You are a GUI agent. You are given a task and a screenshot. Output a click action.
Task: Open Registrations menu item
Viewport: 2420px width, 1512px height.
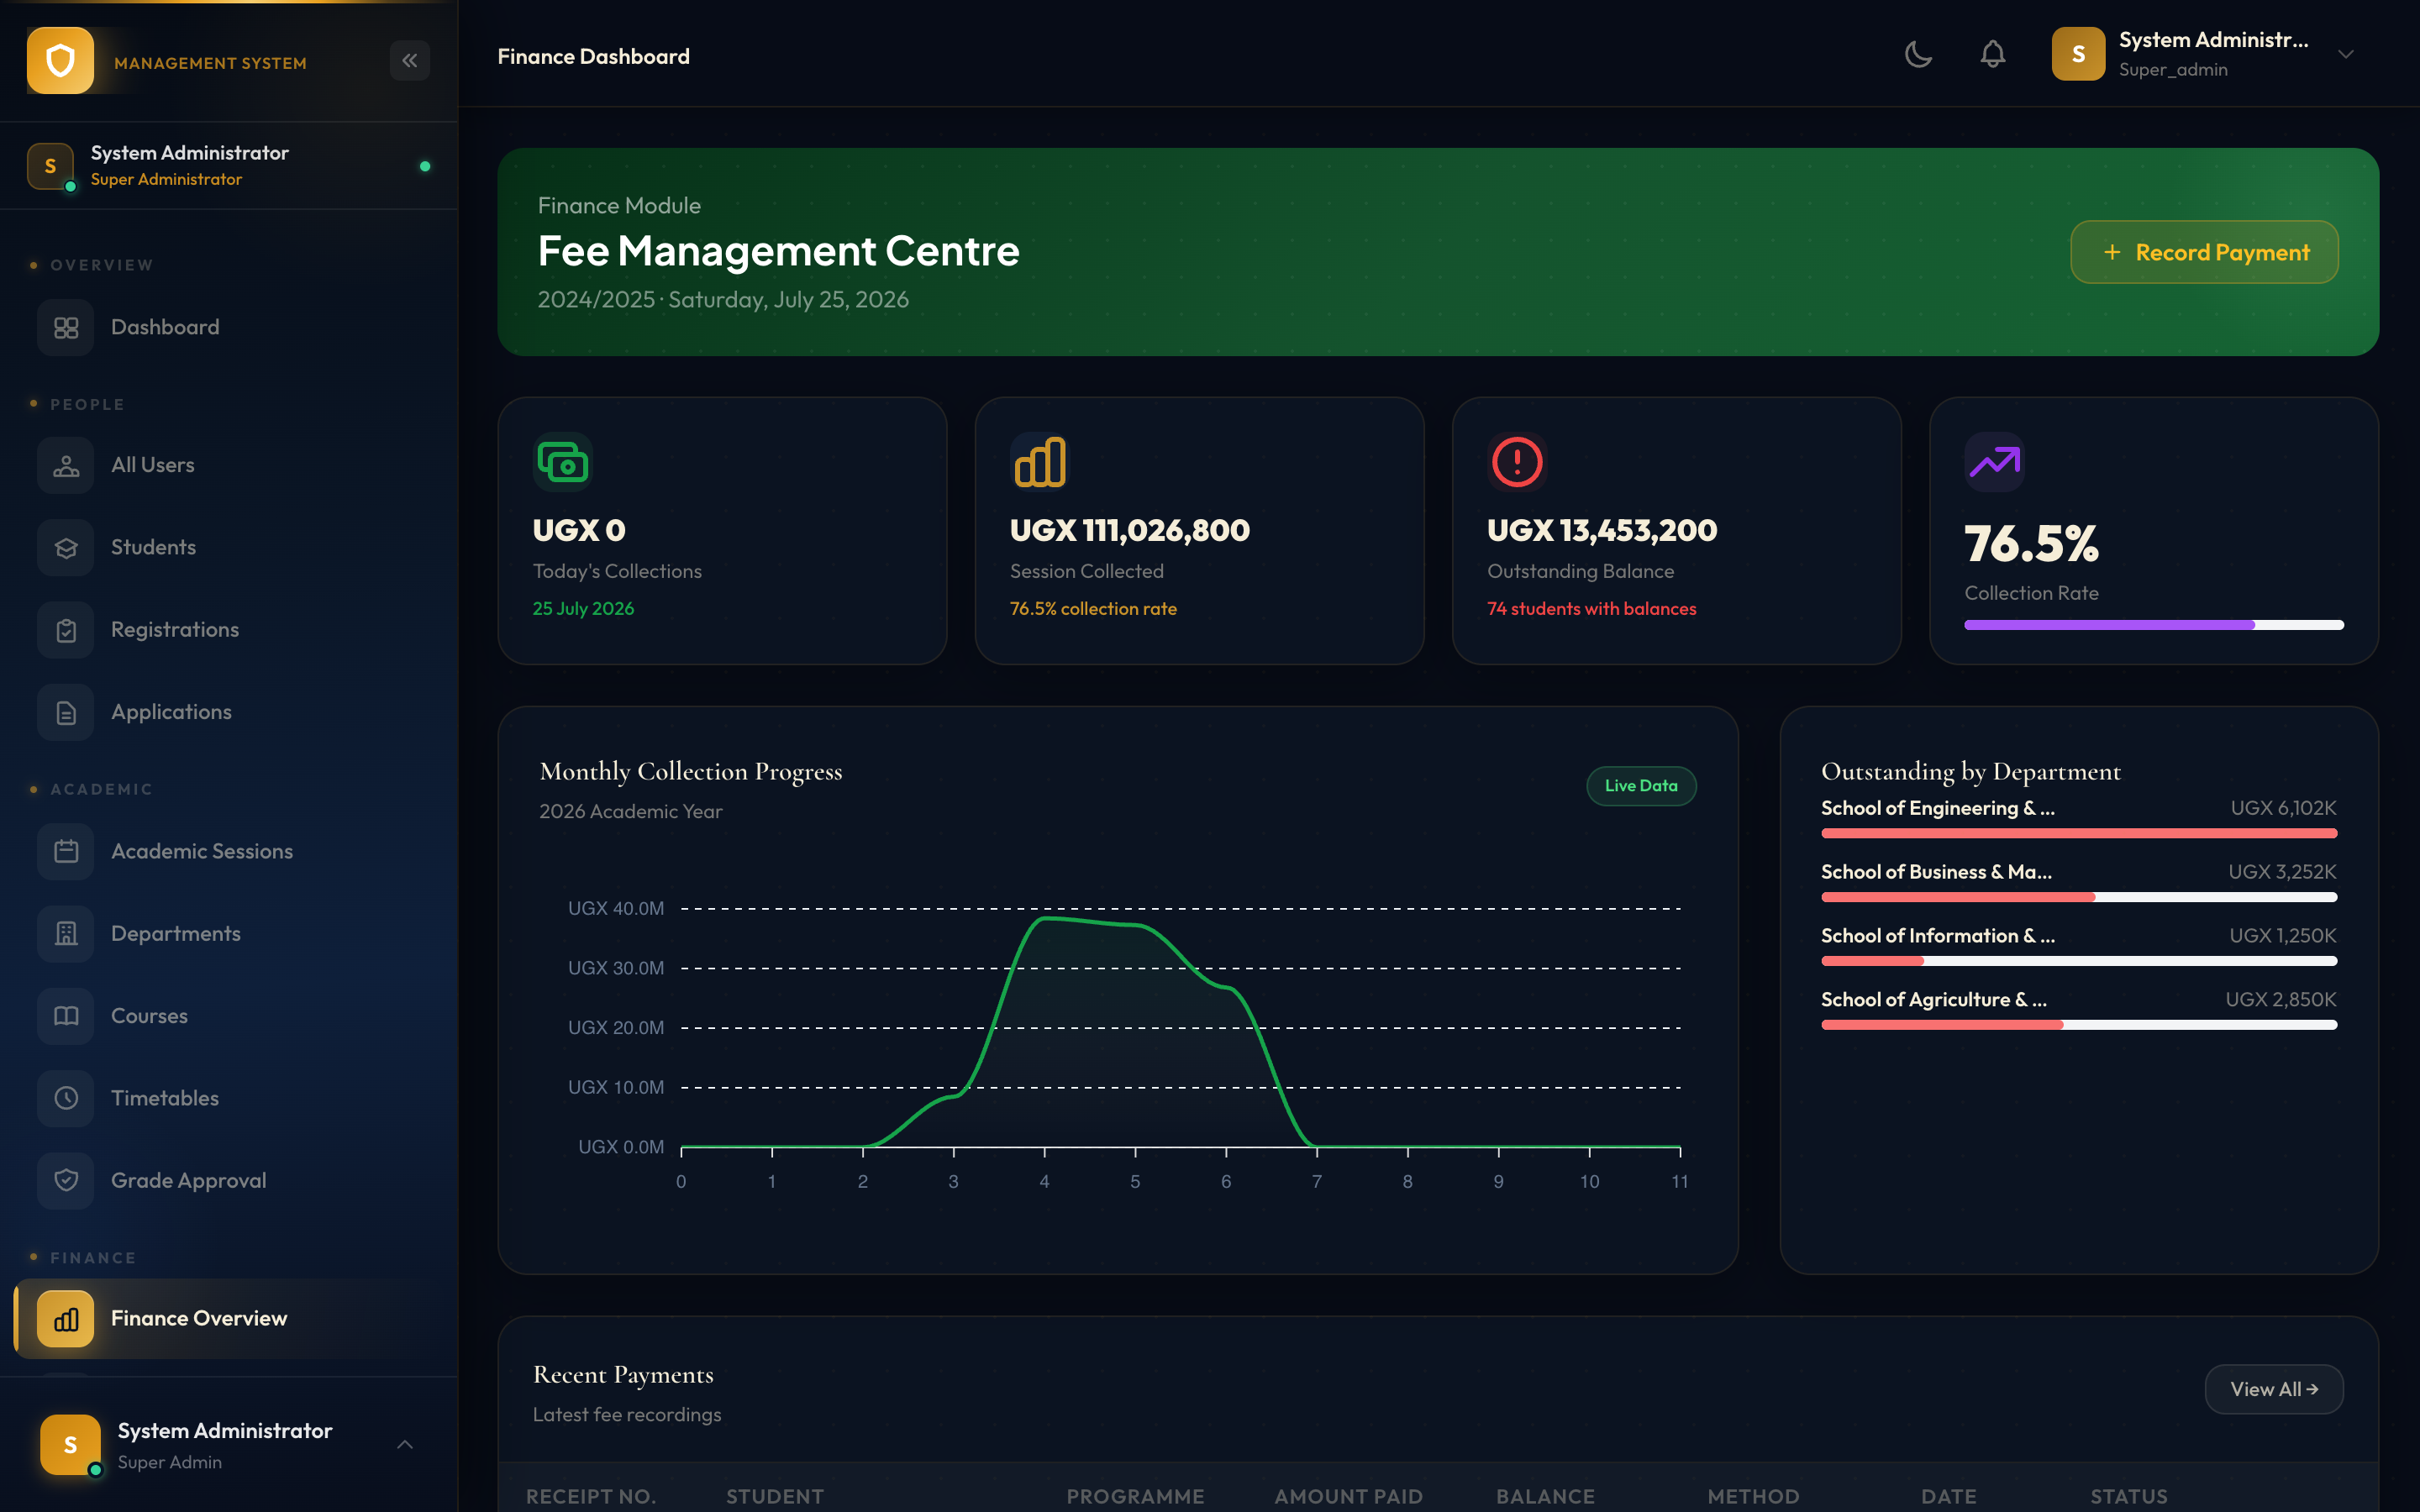pos(229,630)
